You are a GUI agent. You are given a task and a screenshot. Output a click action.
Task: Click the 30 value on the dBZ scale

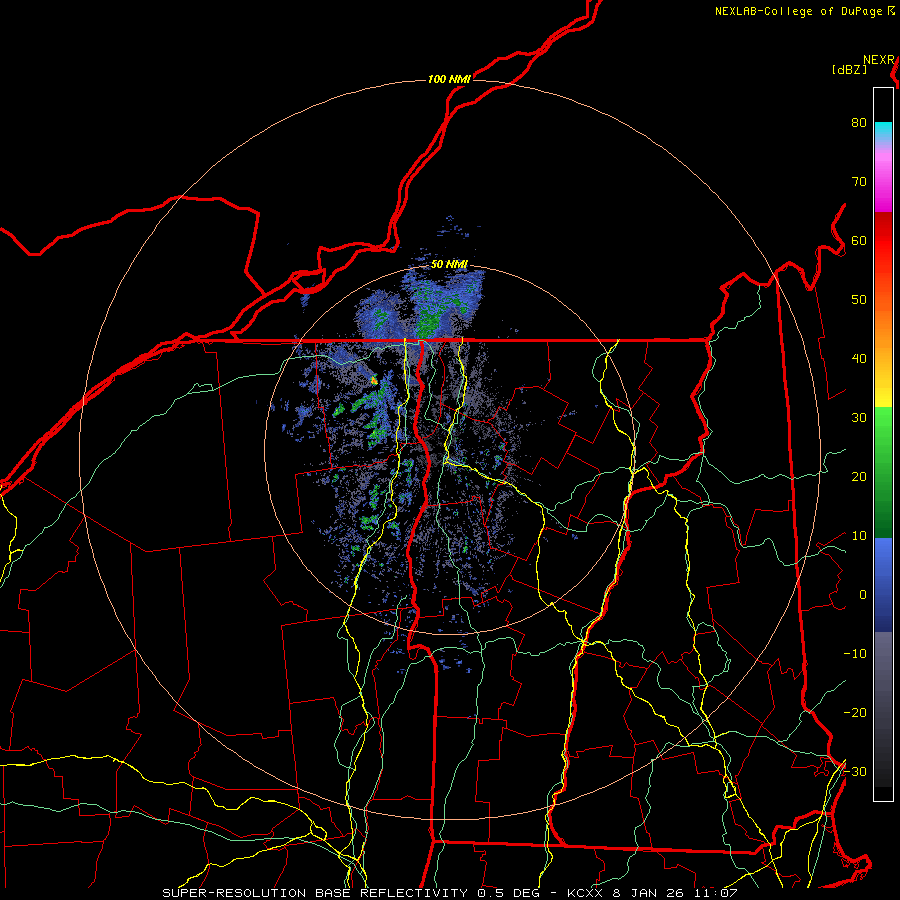click(x=859, y=418)
